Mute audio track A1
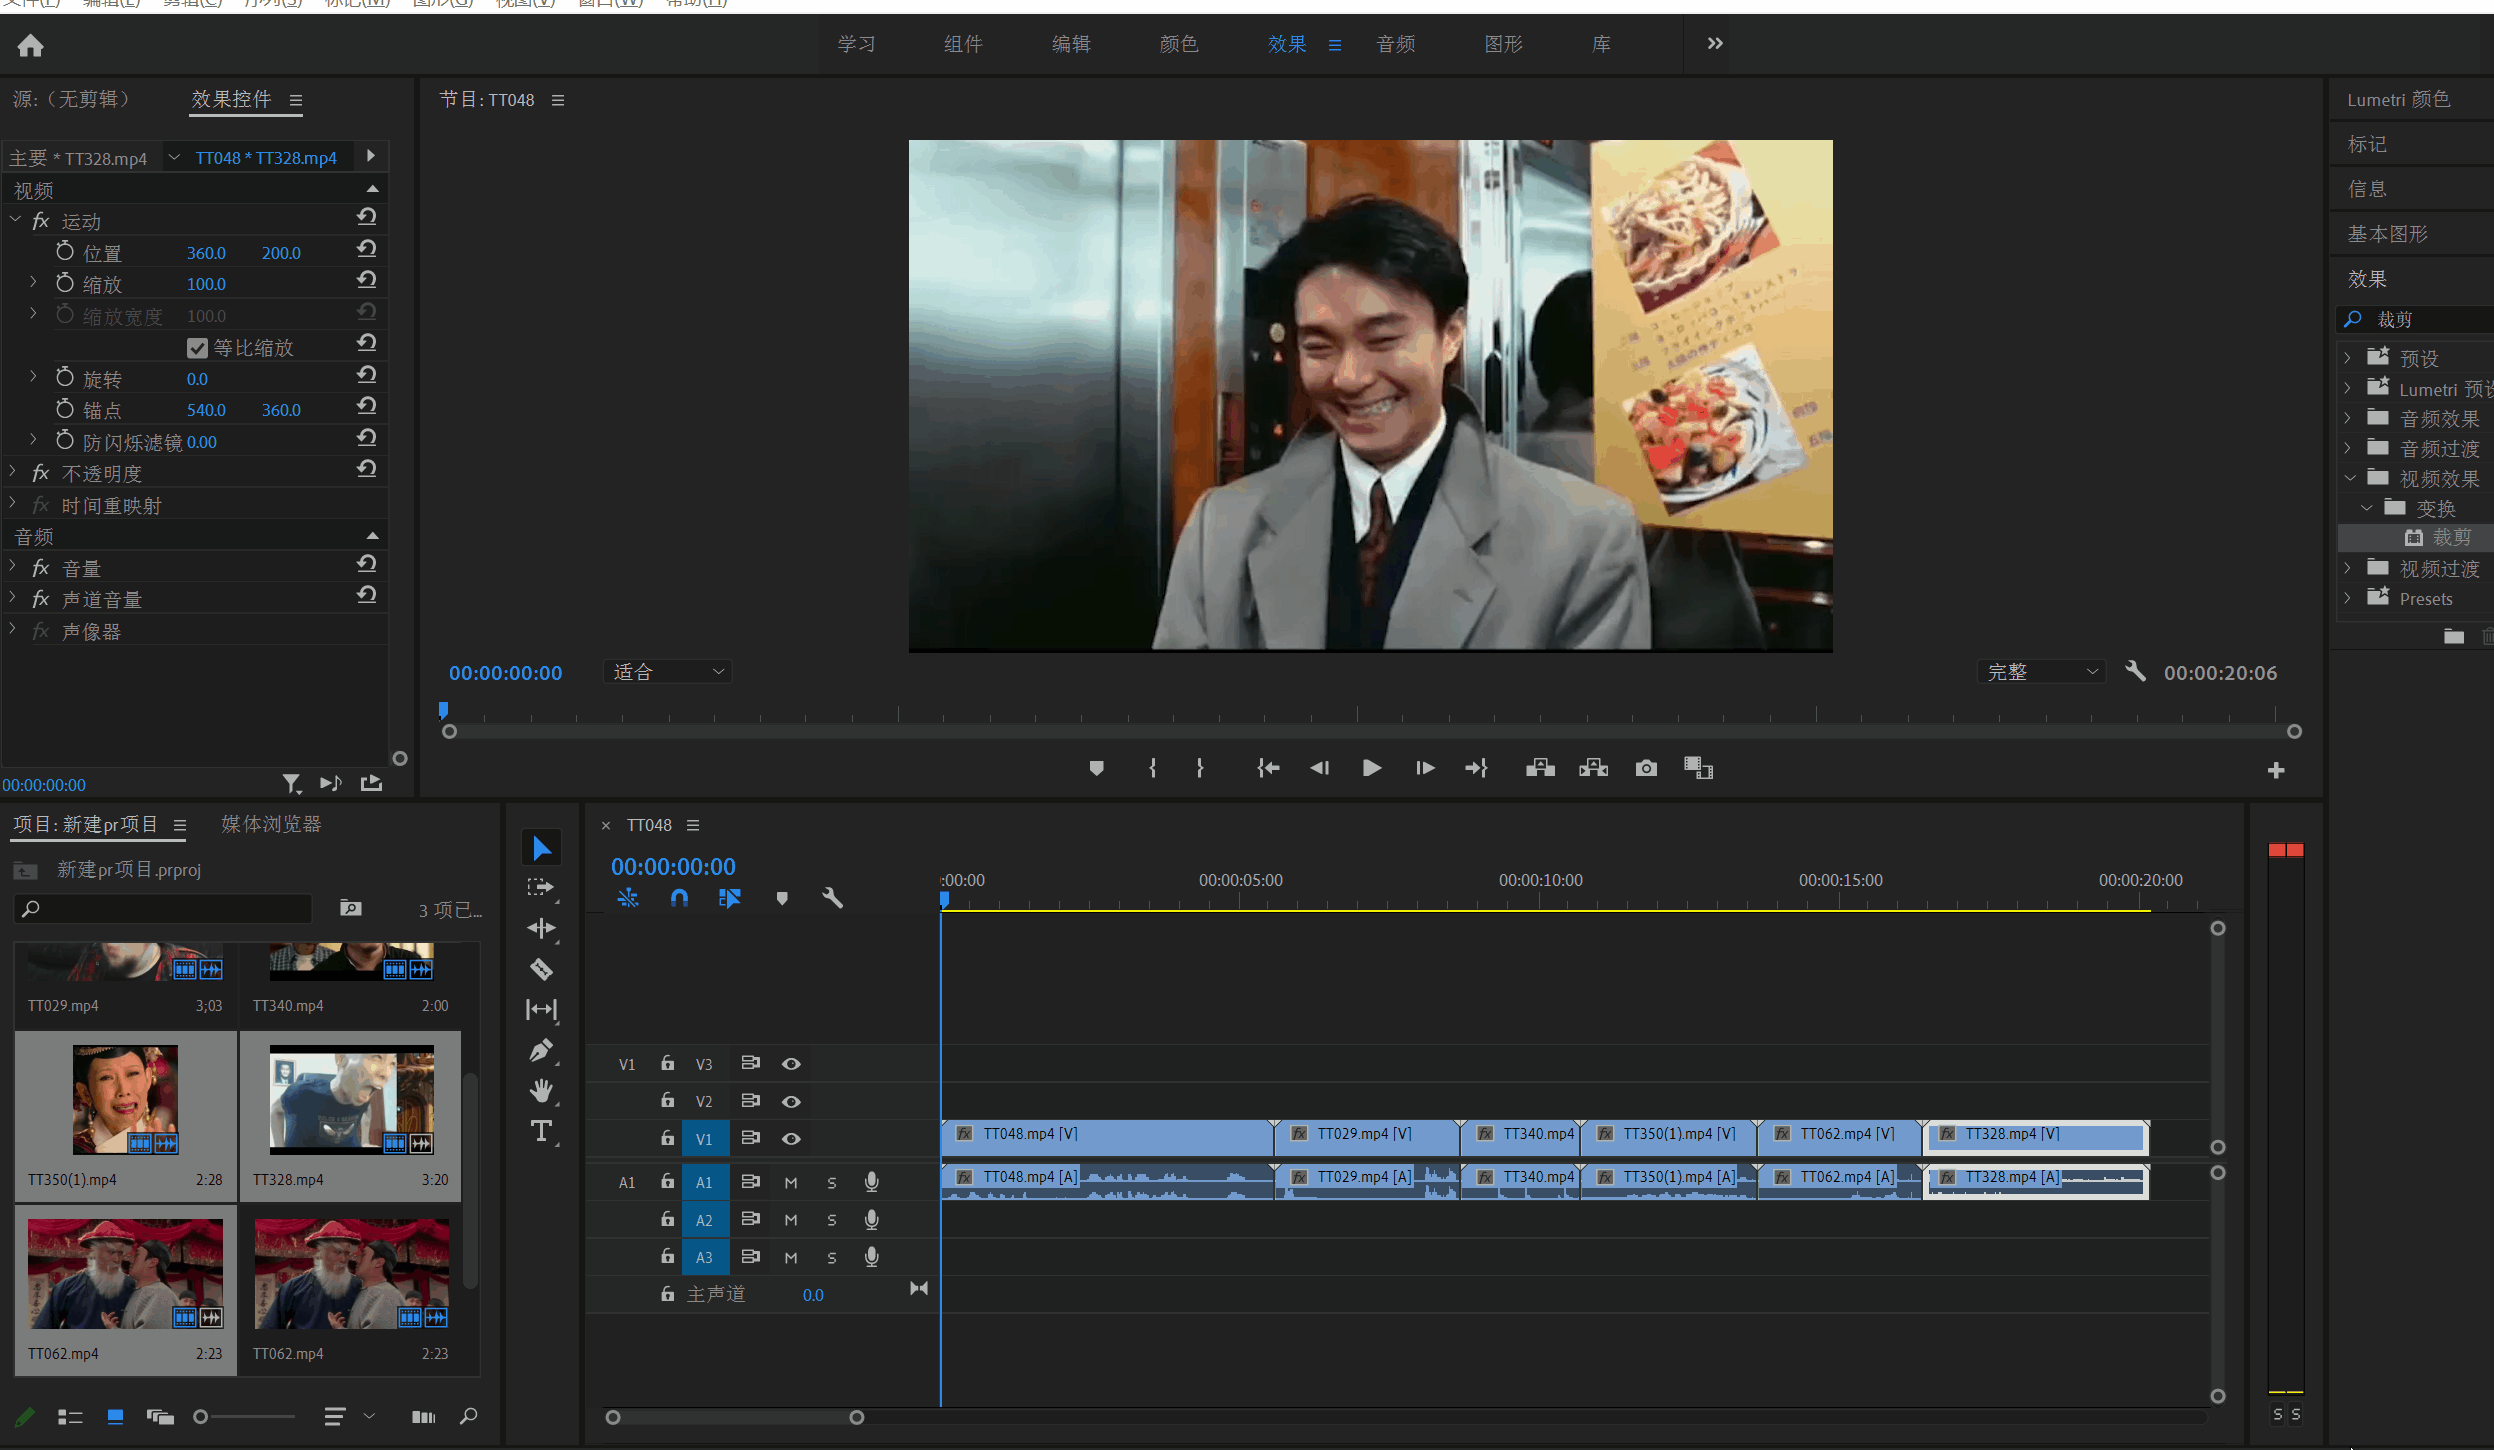2494x1450 pixels. [x=791, y=1182]
